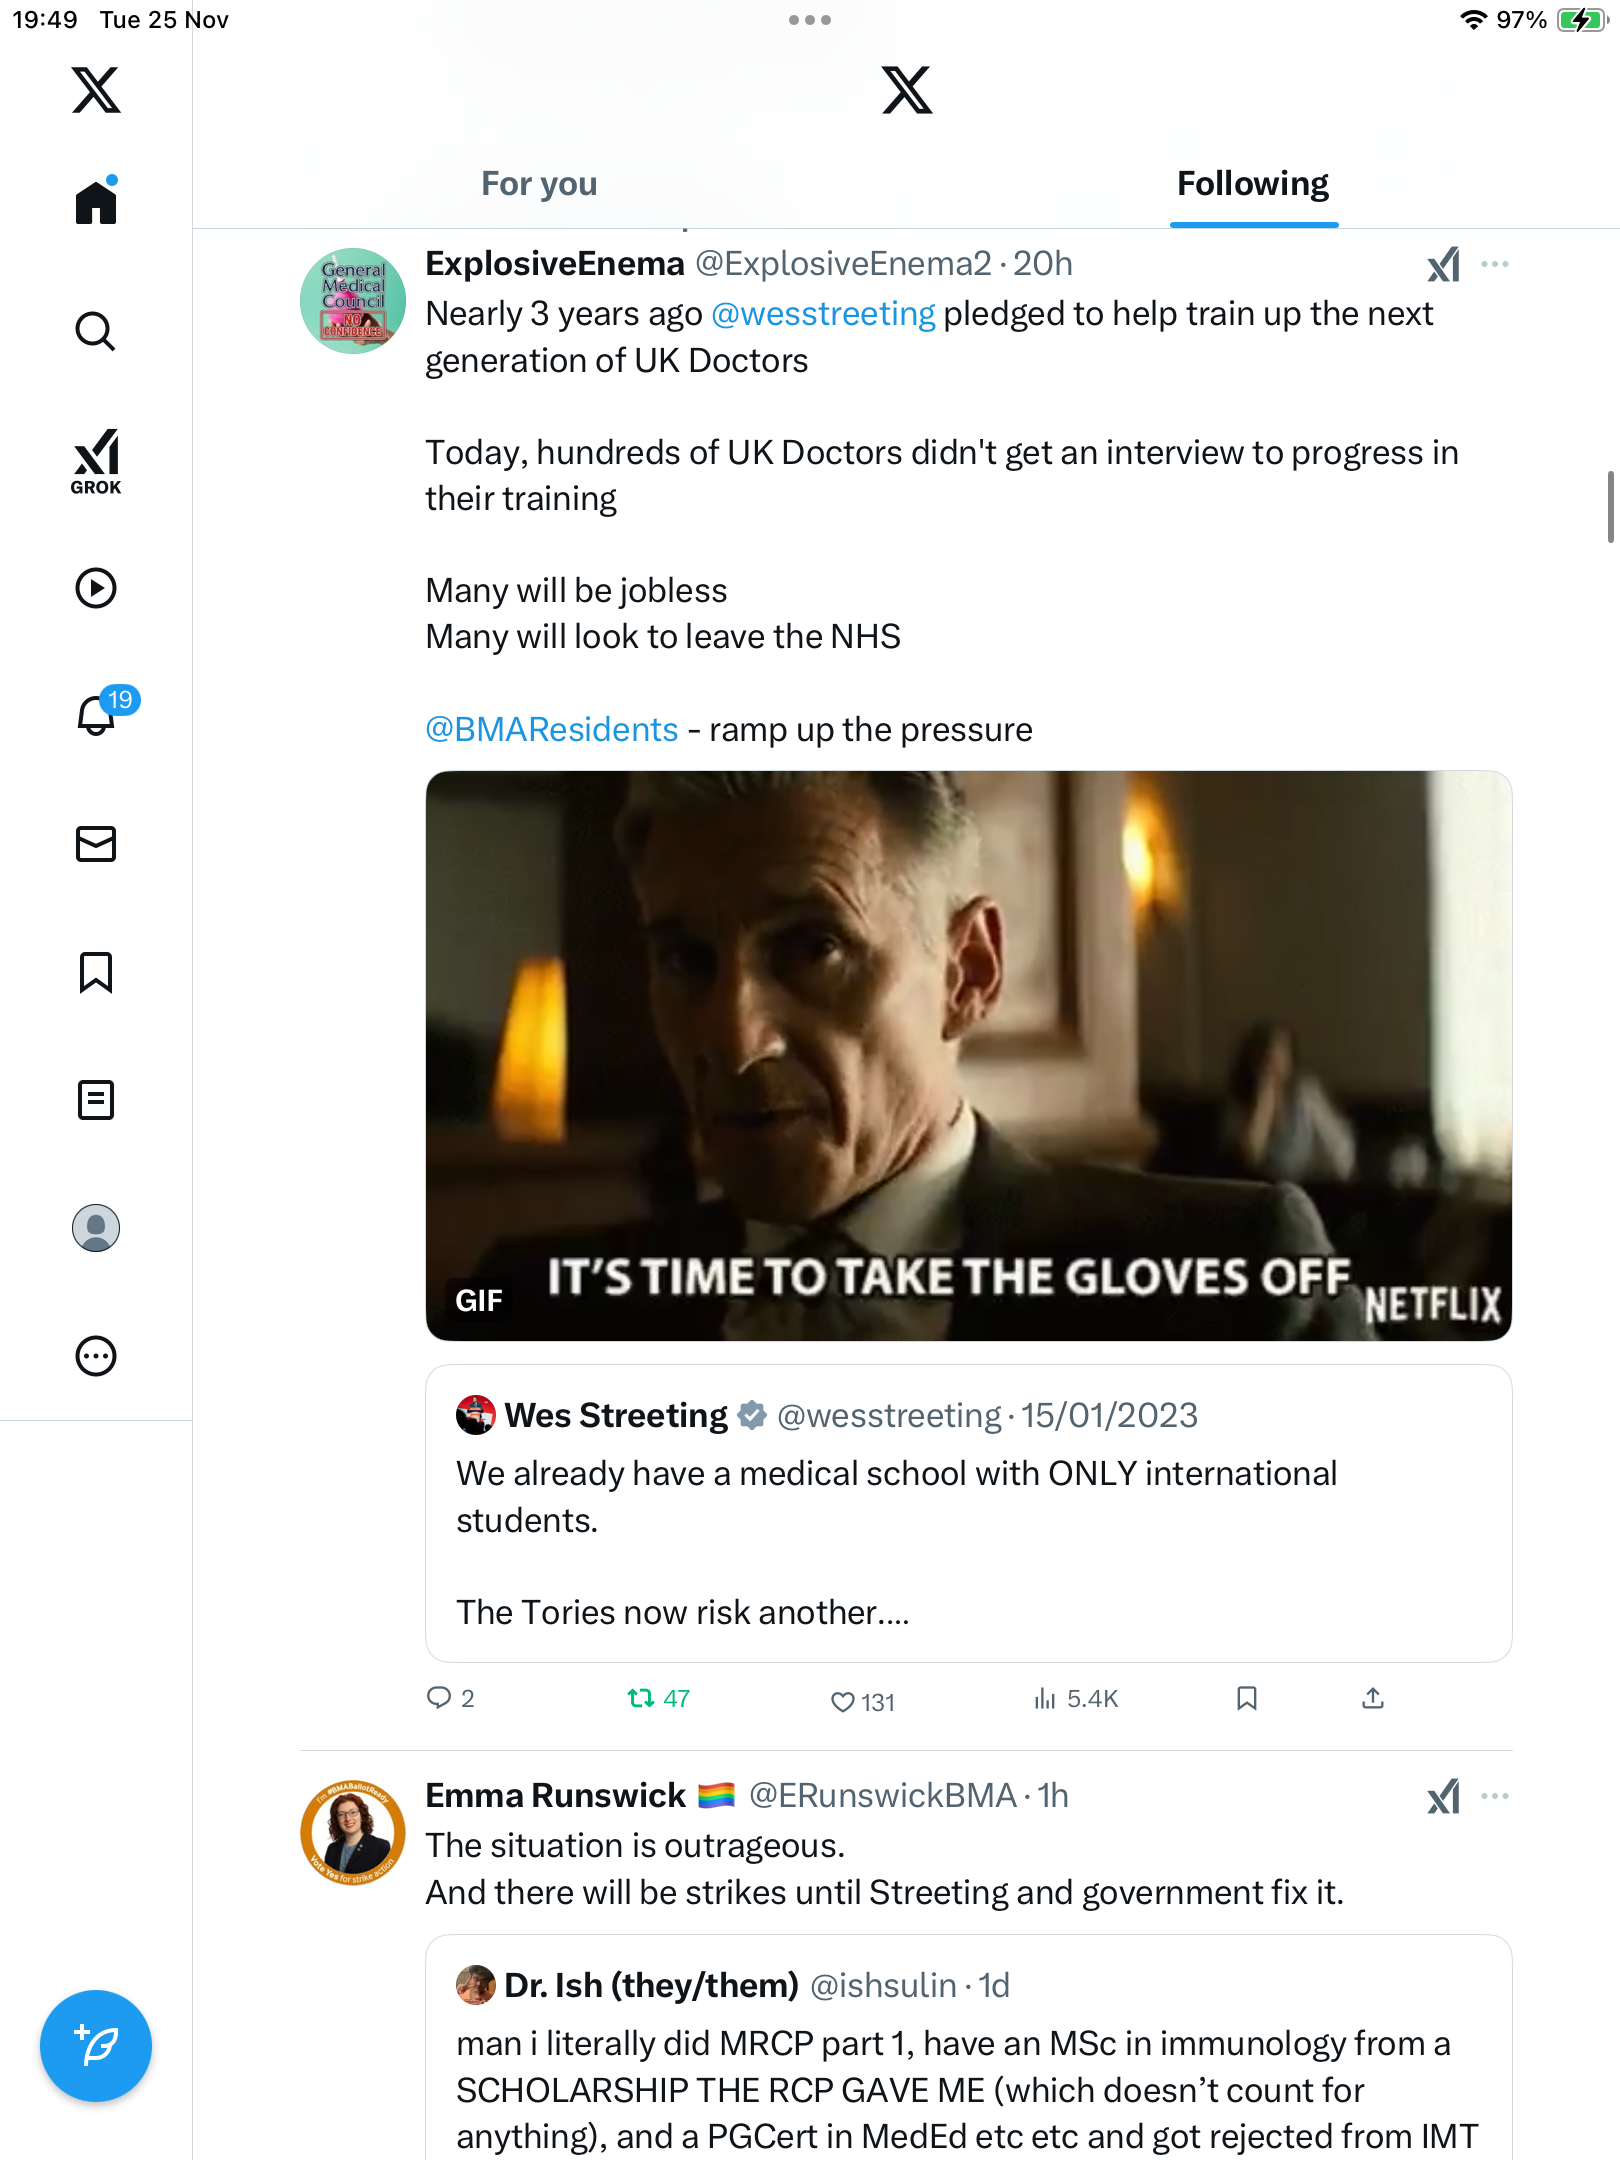Viewport: 1620px width, 2160px height.
Task: Open Messages envelope icon
Action: pyautogui.click(x=96, y=844)
